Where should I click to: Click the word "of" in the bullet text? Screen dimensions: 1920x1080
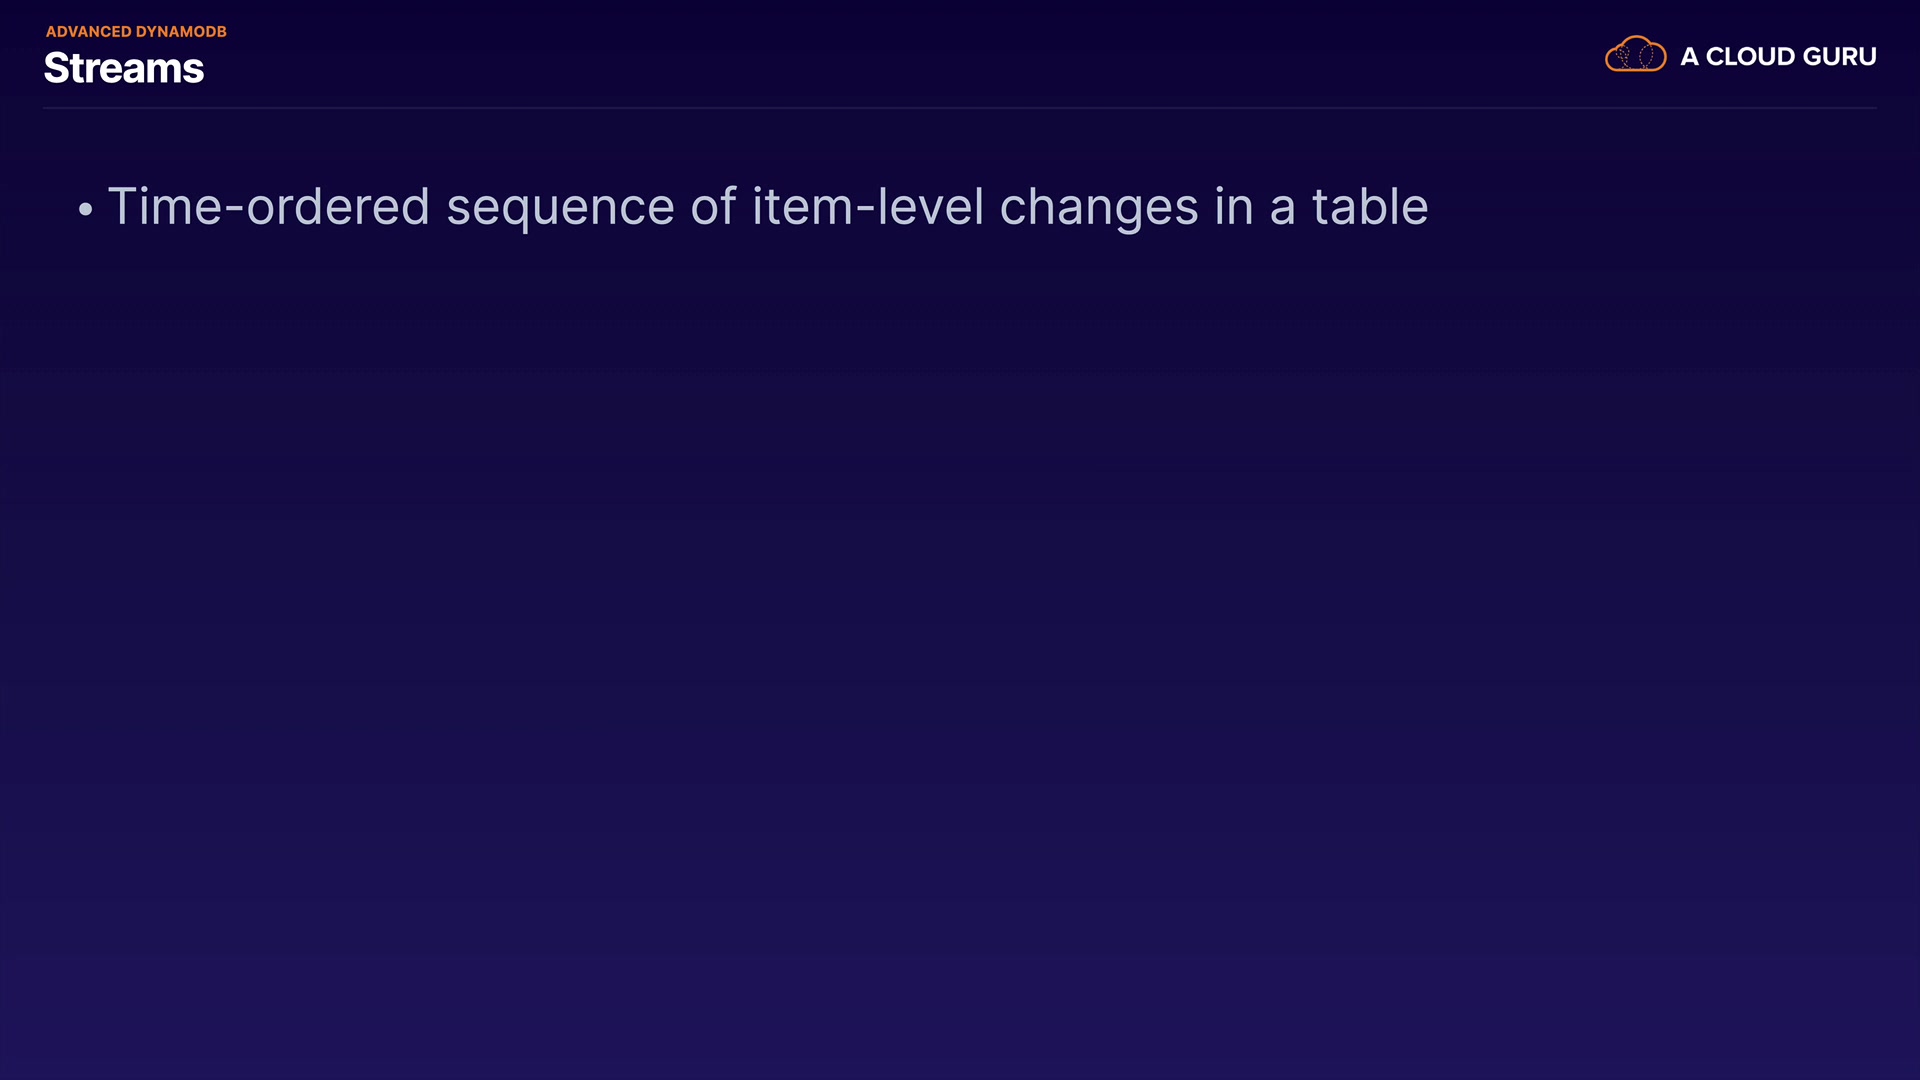point(713,207)
